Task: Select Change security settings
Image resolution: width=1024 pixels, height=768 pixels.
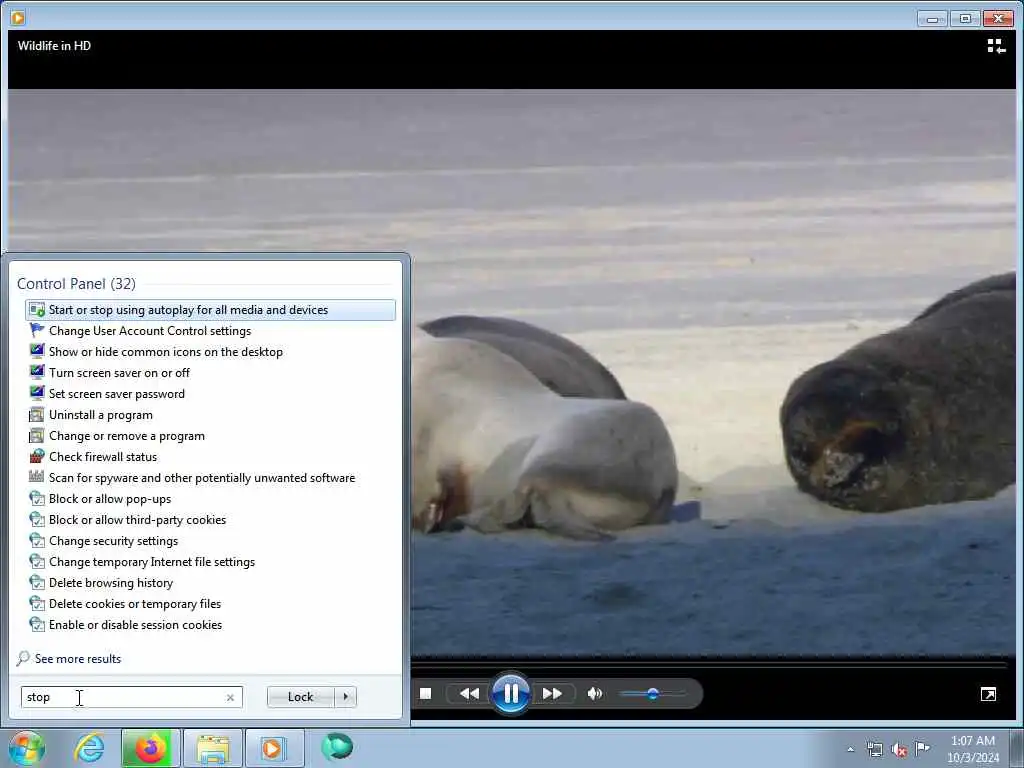Action: (x=210, y=541)
